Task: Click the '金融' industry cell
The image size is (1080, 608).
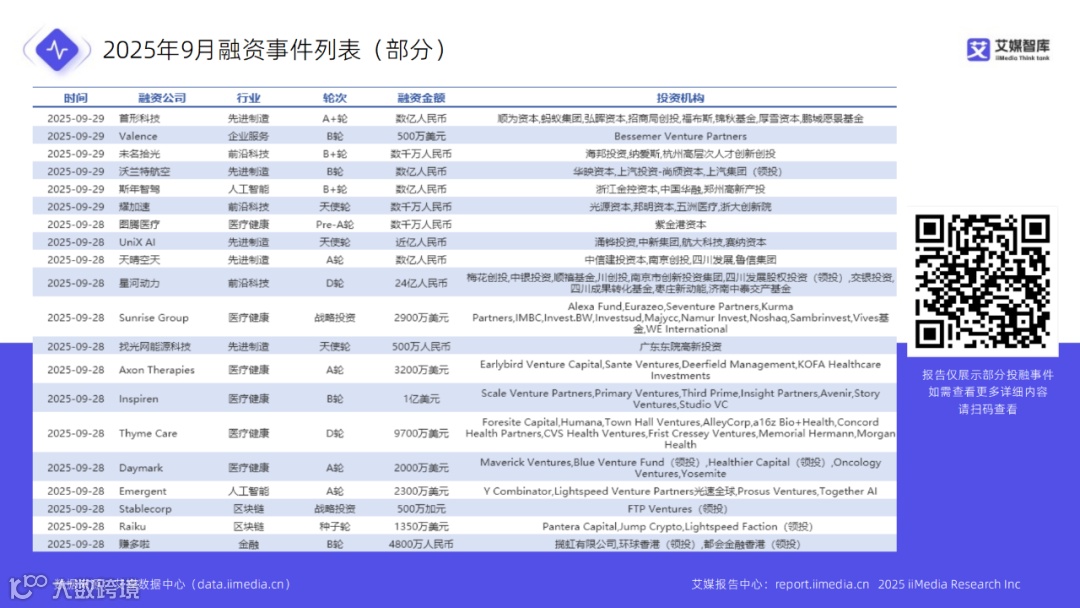Action: [249, 544]
